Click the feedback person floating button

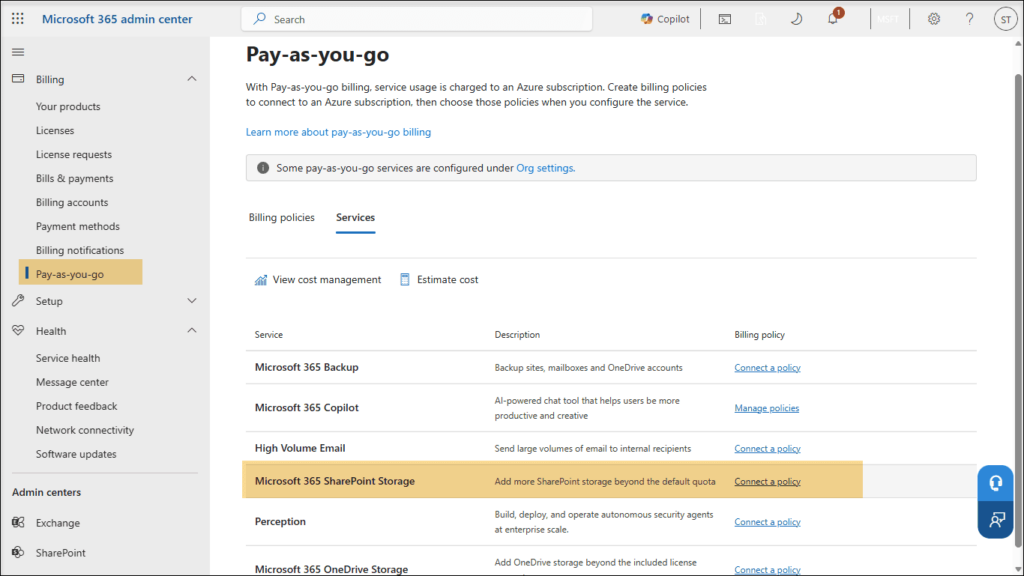tap(996, 520)
